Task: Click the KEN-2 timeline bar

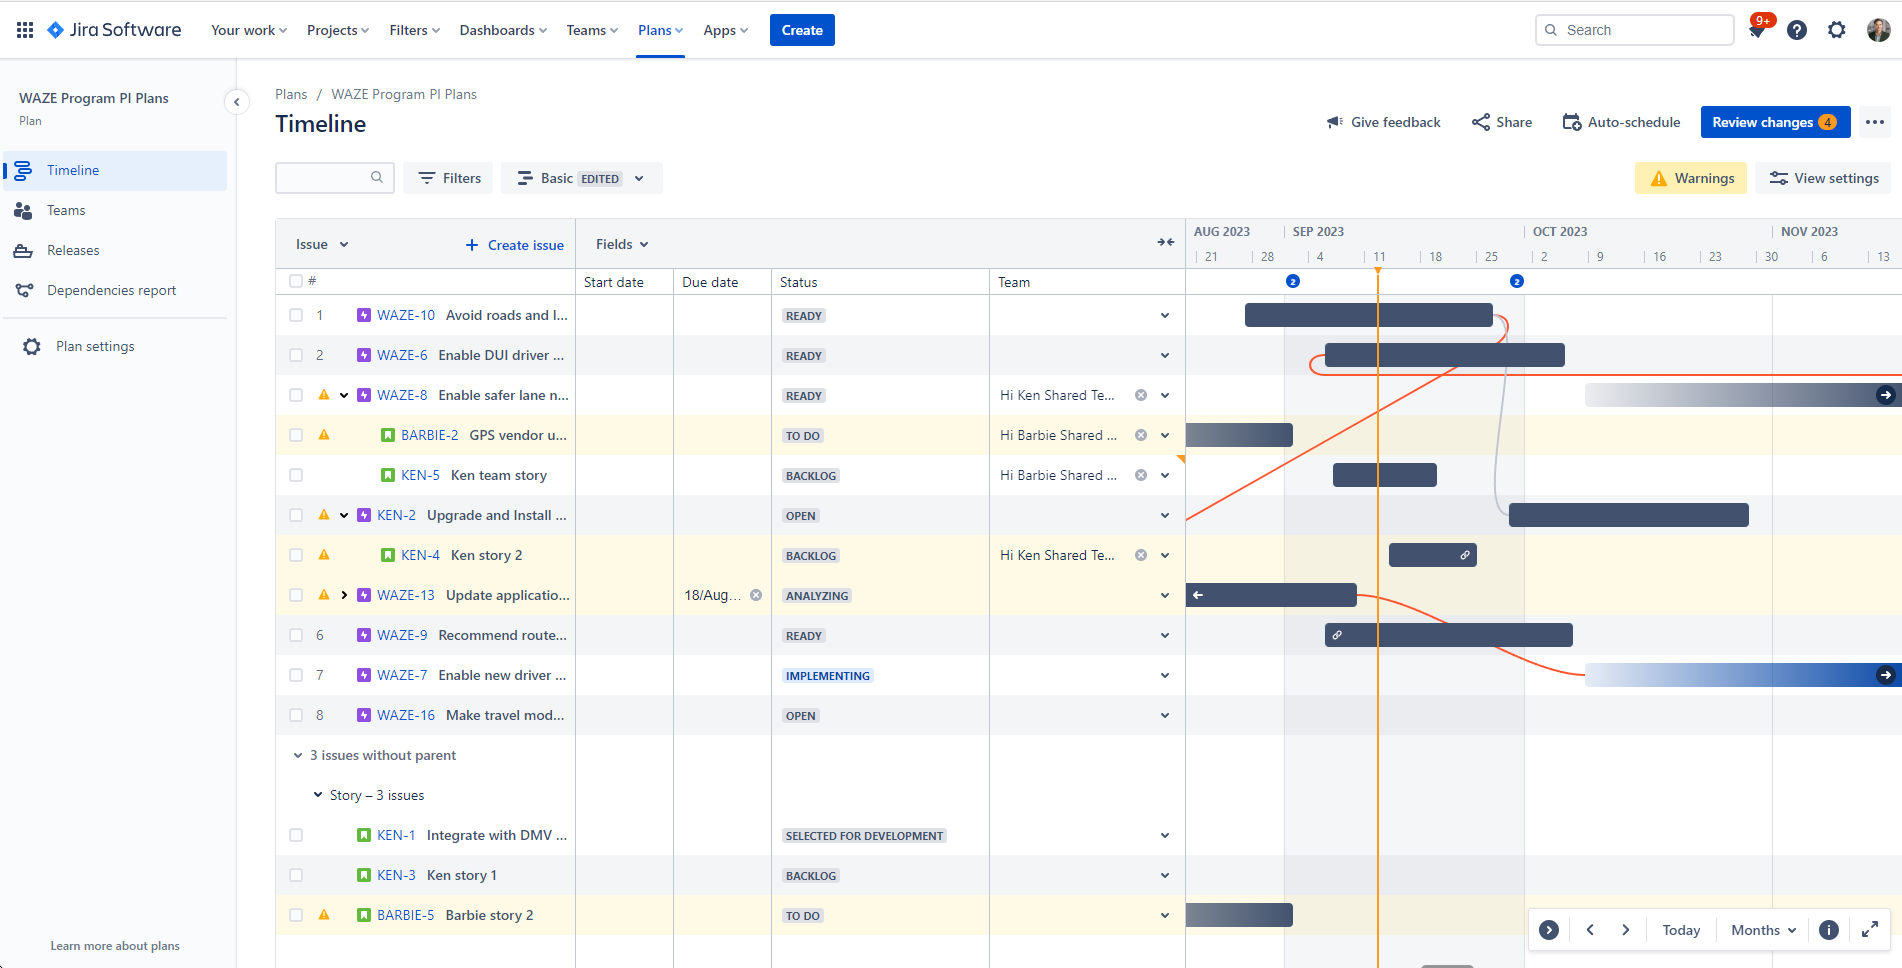Action: [1628, 515]
